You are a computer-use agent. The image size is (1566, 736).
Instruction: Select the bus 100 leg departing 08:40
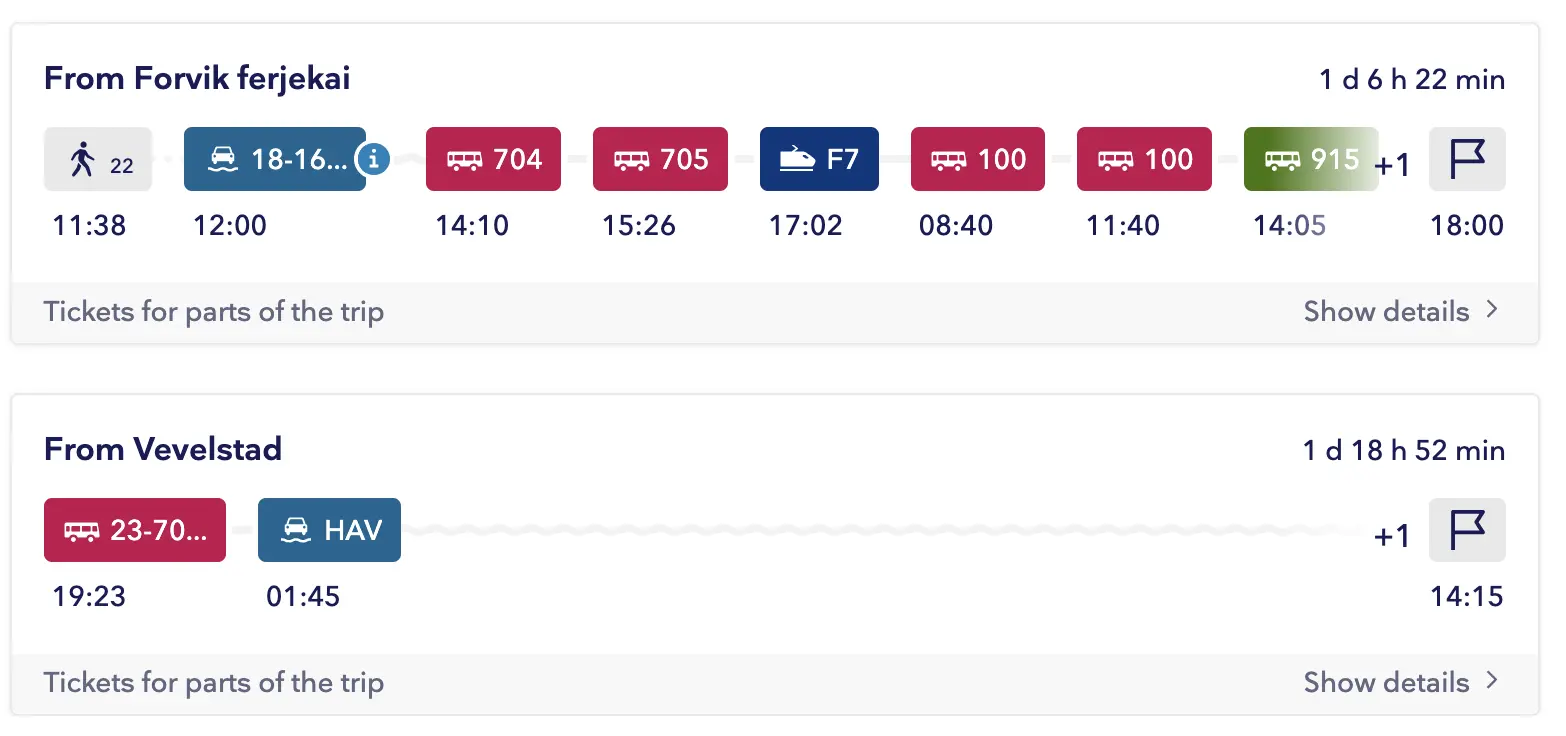[977, 159]
